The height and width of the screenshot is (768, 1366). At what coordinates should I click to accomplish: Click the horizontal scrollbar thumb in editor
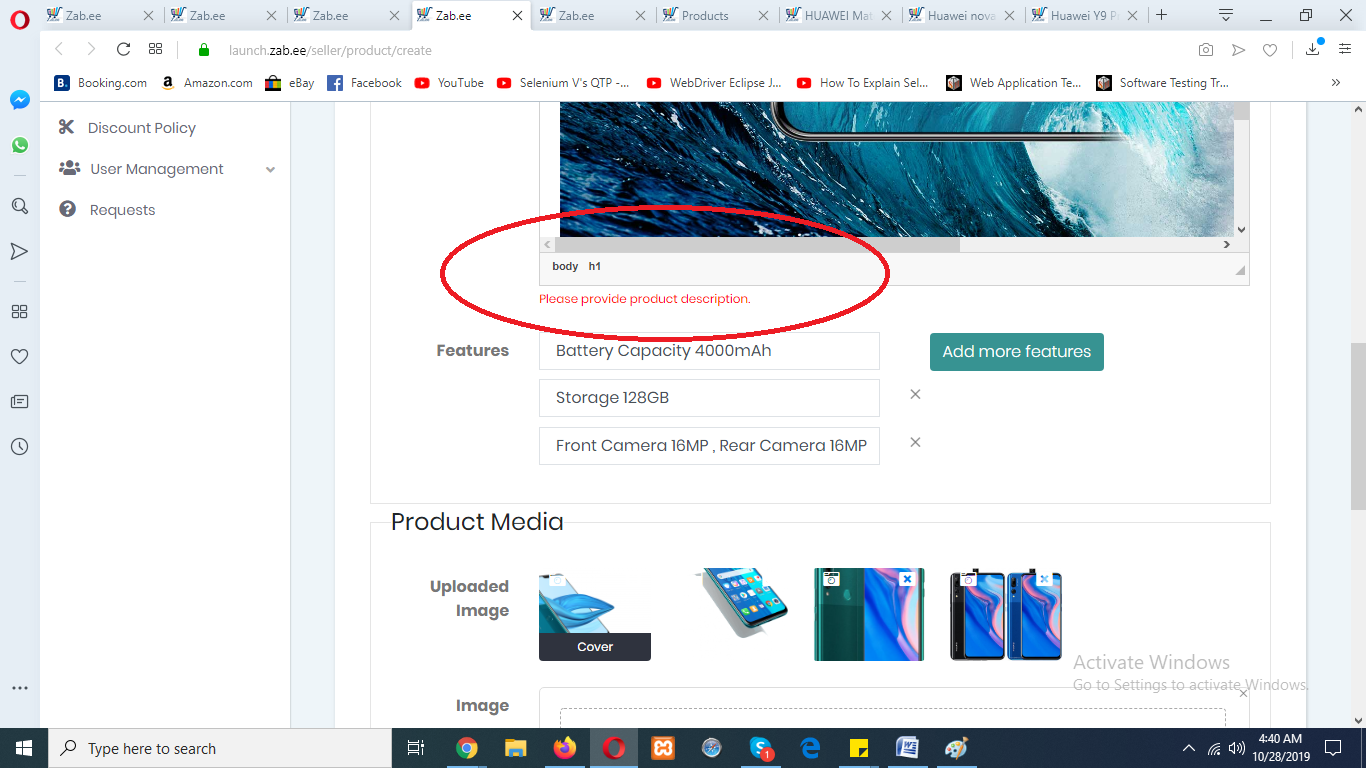[x=757, y=244]
